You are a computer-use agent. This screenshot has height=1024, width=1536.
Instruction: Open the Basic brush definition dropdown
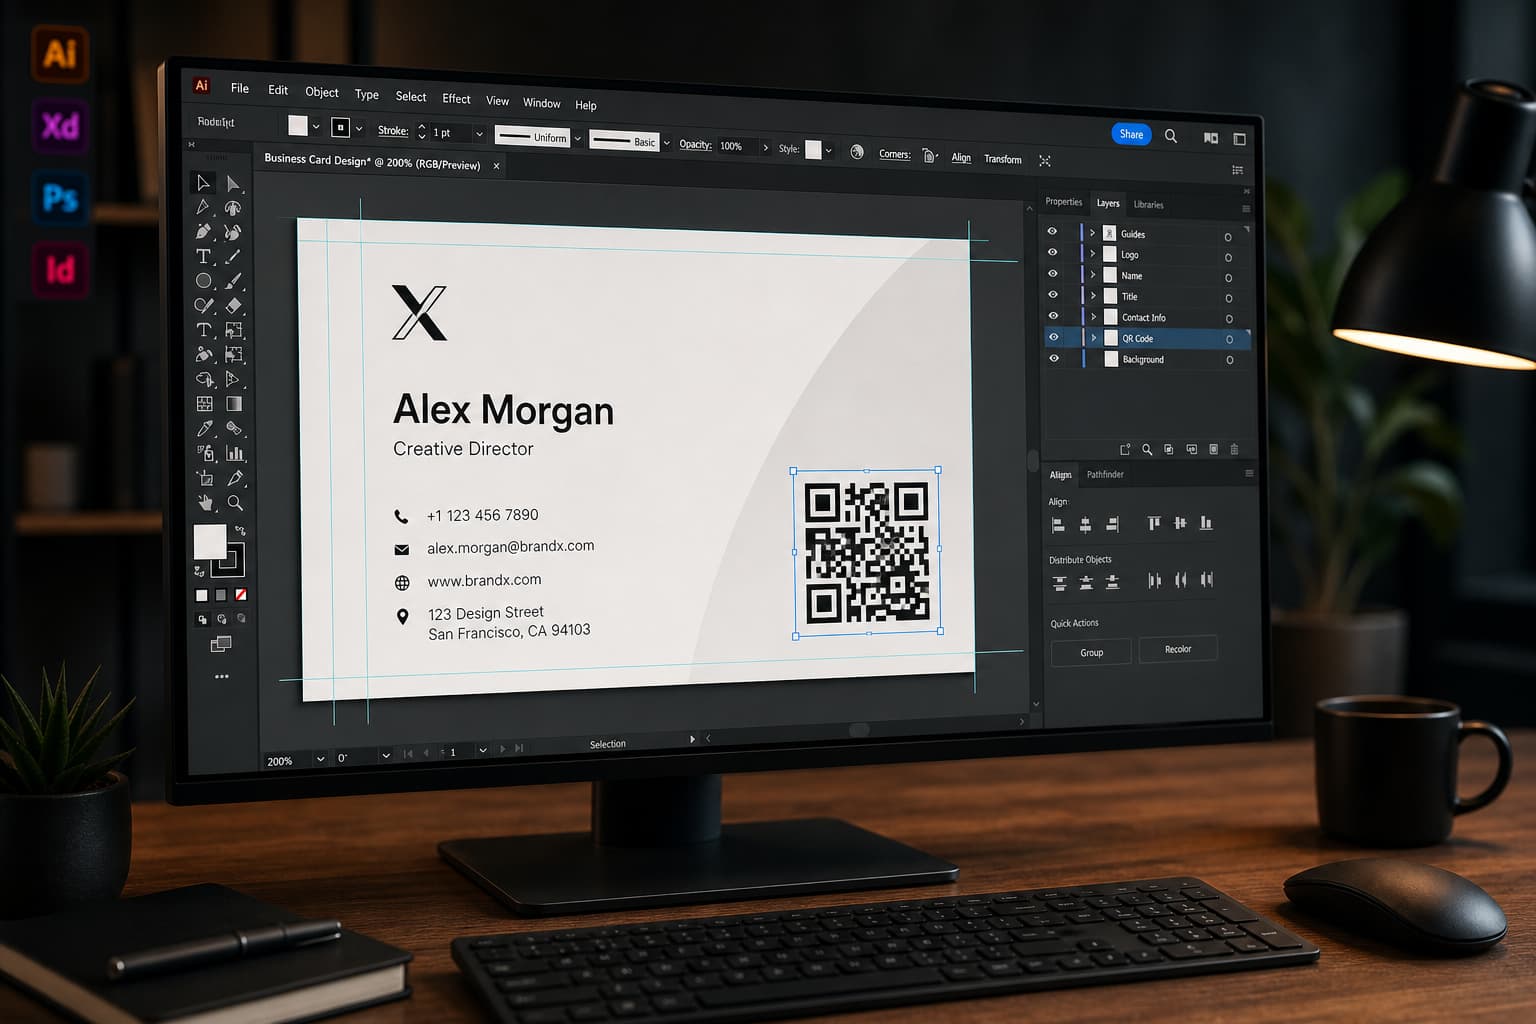pos(667,143)
